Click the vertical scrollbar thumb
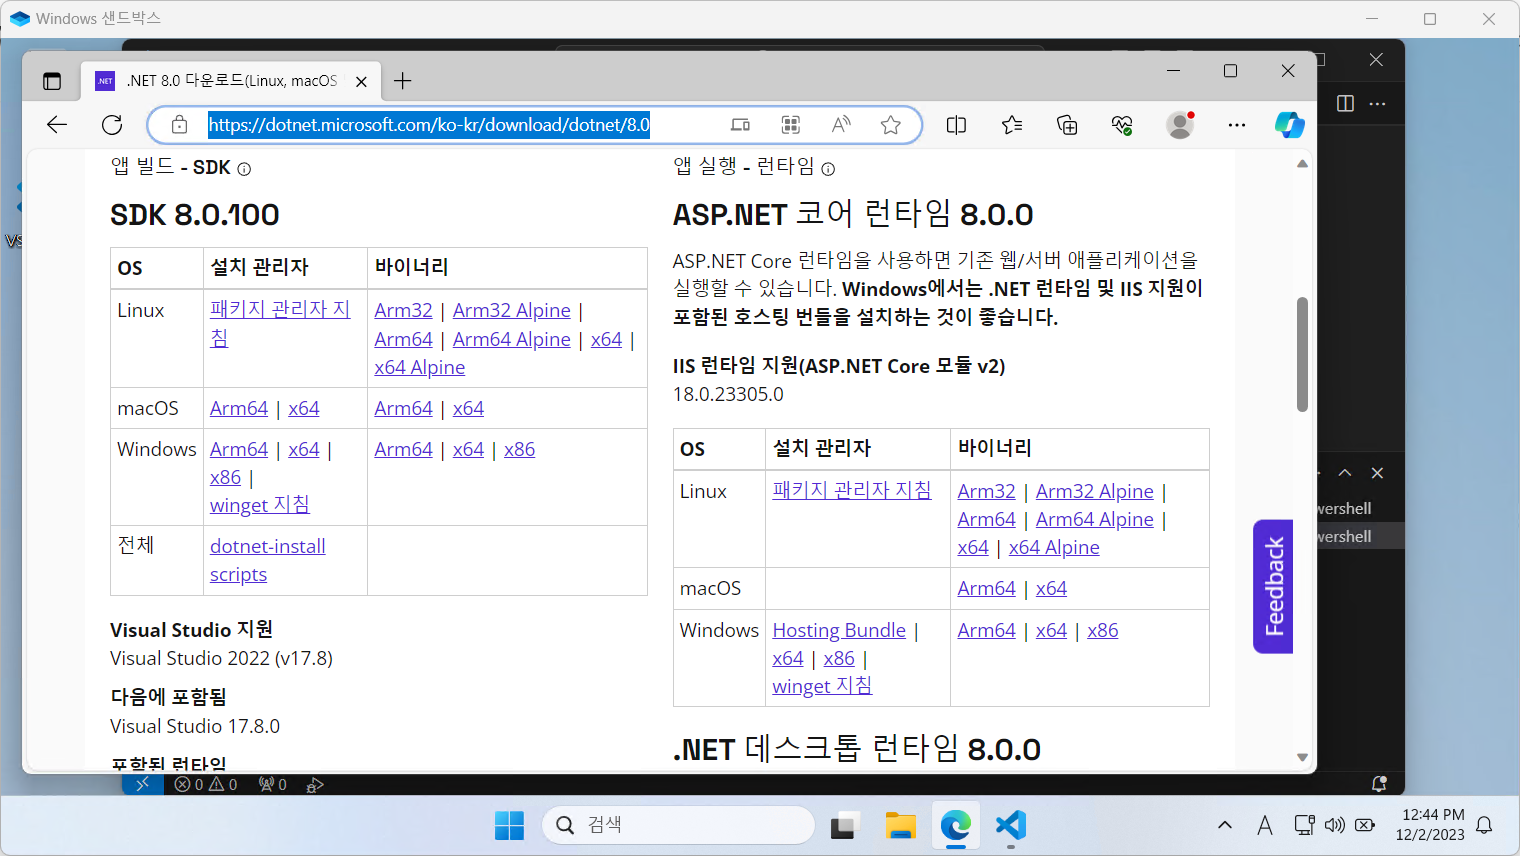The height and width of the screenshot is (856, 1520). pos(1302,354)
